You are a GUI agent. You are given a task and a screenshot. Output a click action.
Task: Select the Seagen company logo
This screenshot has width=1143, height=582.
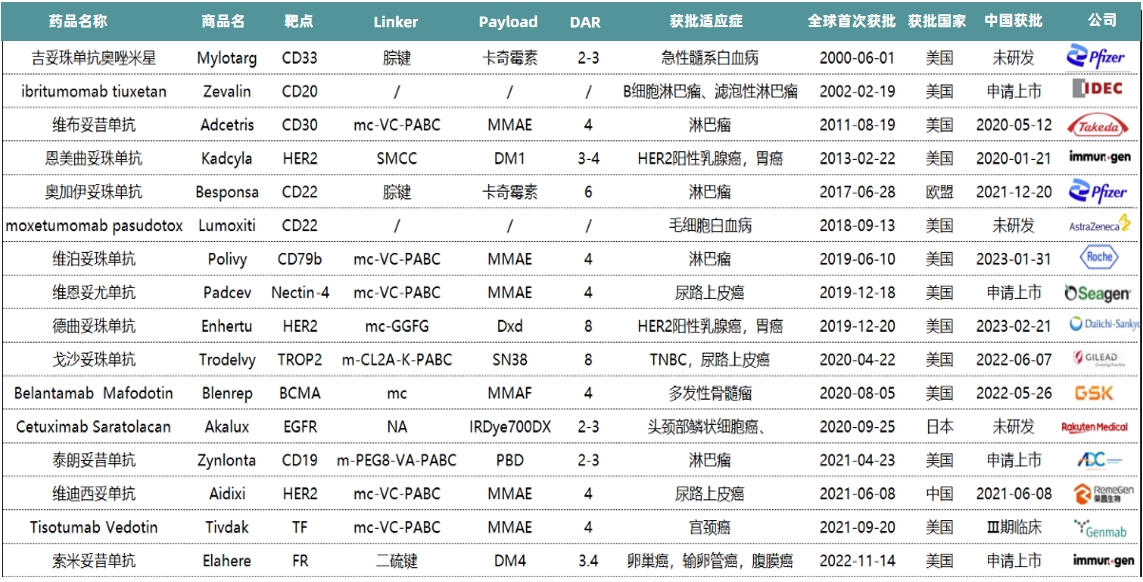1098,292
